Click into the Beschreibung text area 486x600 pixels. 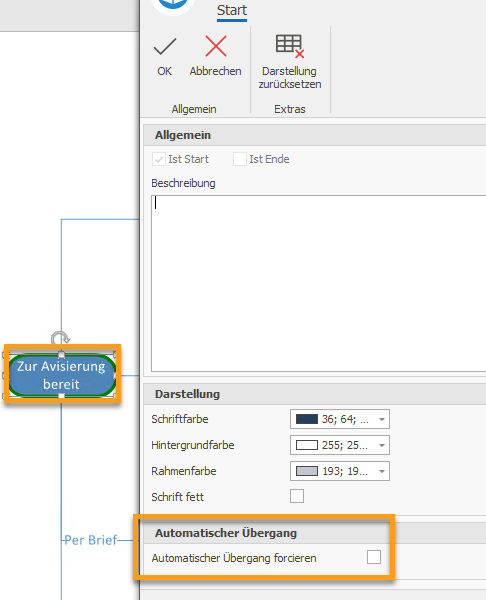318,284
